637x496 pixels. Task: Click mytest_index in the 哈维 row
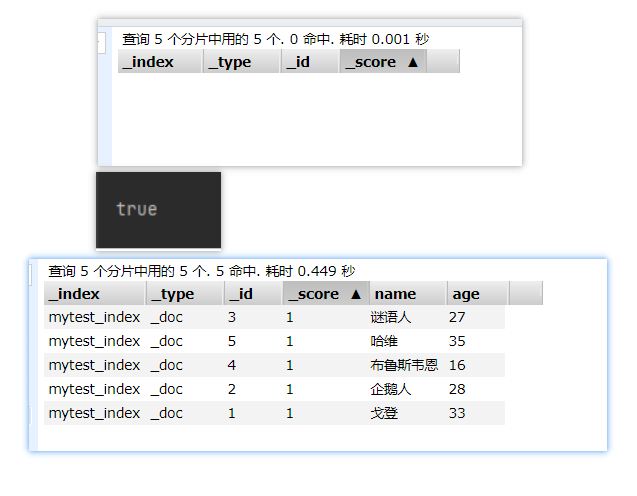click(x=94, y=341)
